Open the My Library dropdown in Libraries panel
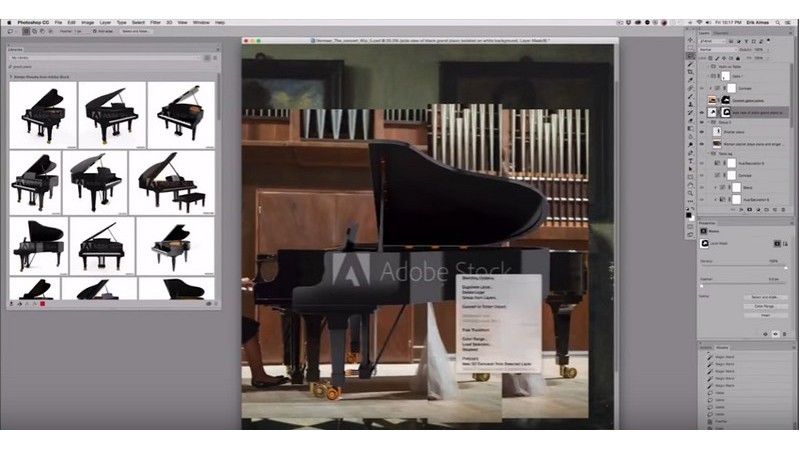The height and width of the screenshot is (450, 800). 106,58
